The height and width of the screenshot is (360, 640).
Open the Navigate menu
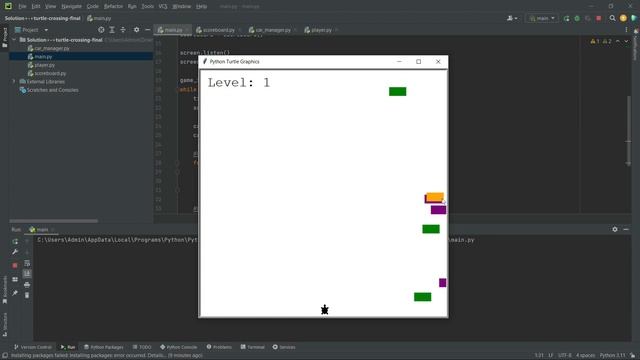coord(71,7)
